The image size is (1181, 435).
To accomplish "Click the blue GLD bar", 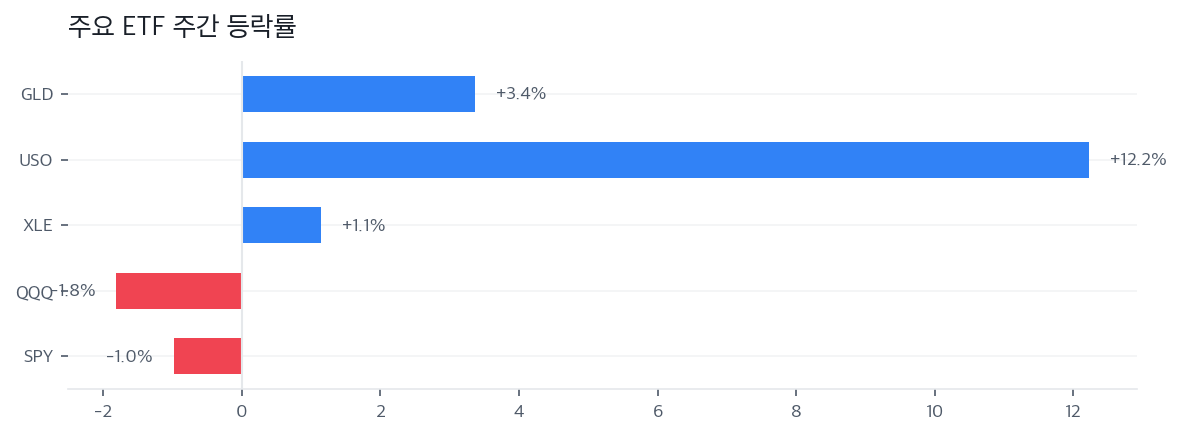I will coord(358,94).
